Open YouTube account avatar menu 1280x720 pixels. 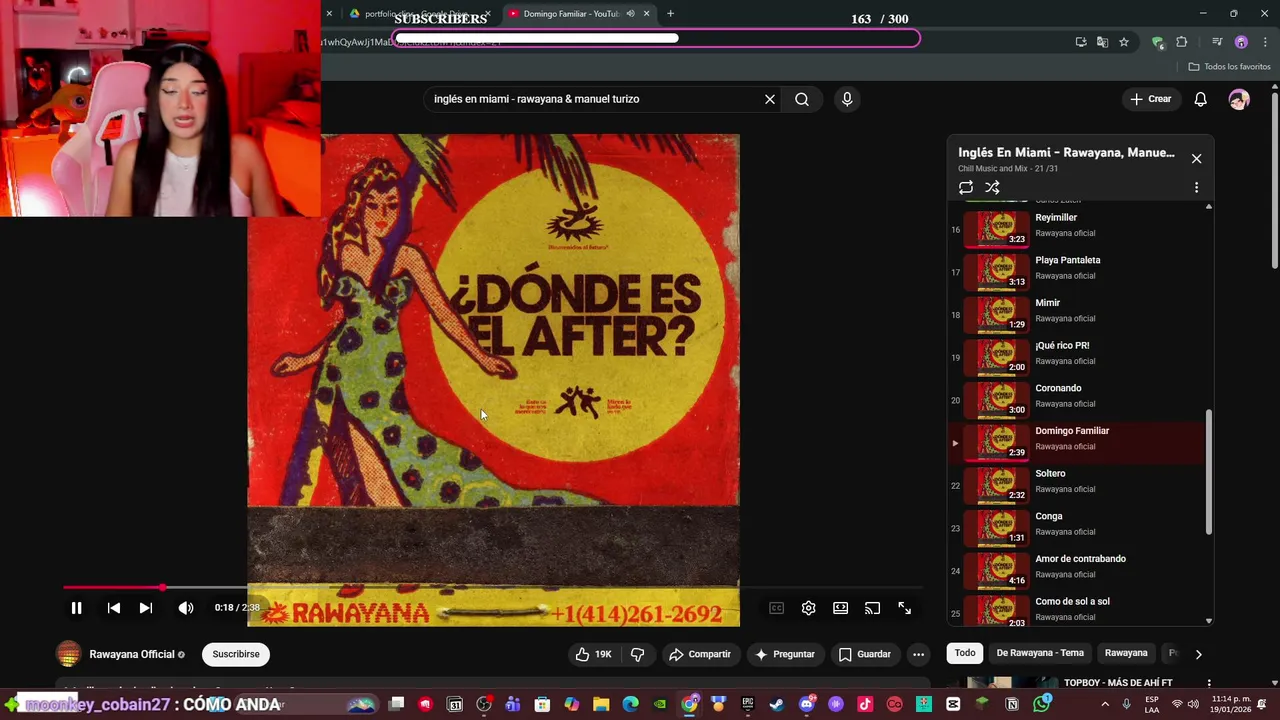tap(1239, 99)
